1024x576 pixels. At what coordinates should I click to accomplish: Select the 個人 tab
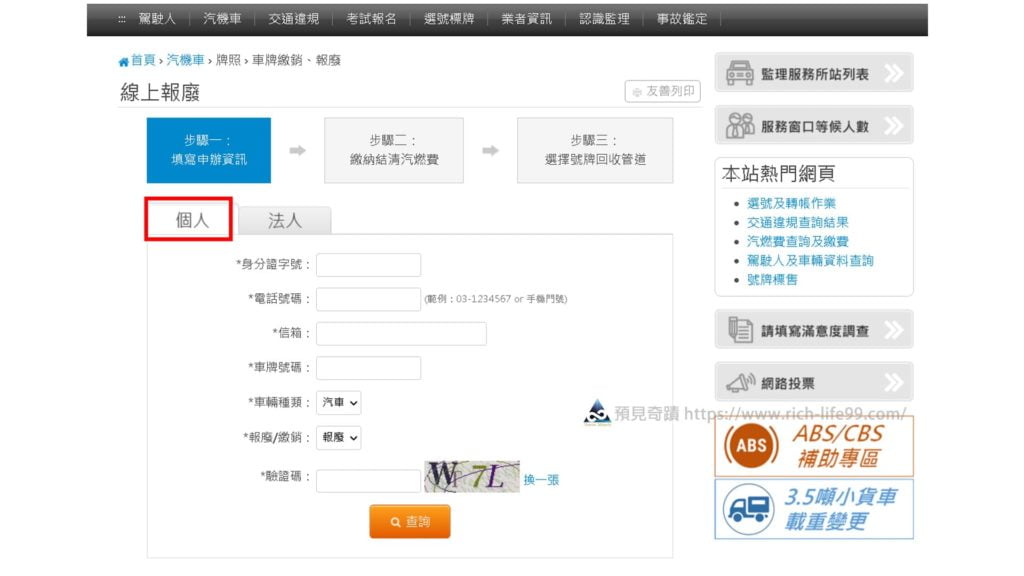click(189, 219)
